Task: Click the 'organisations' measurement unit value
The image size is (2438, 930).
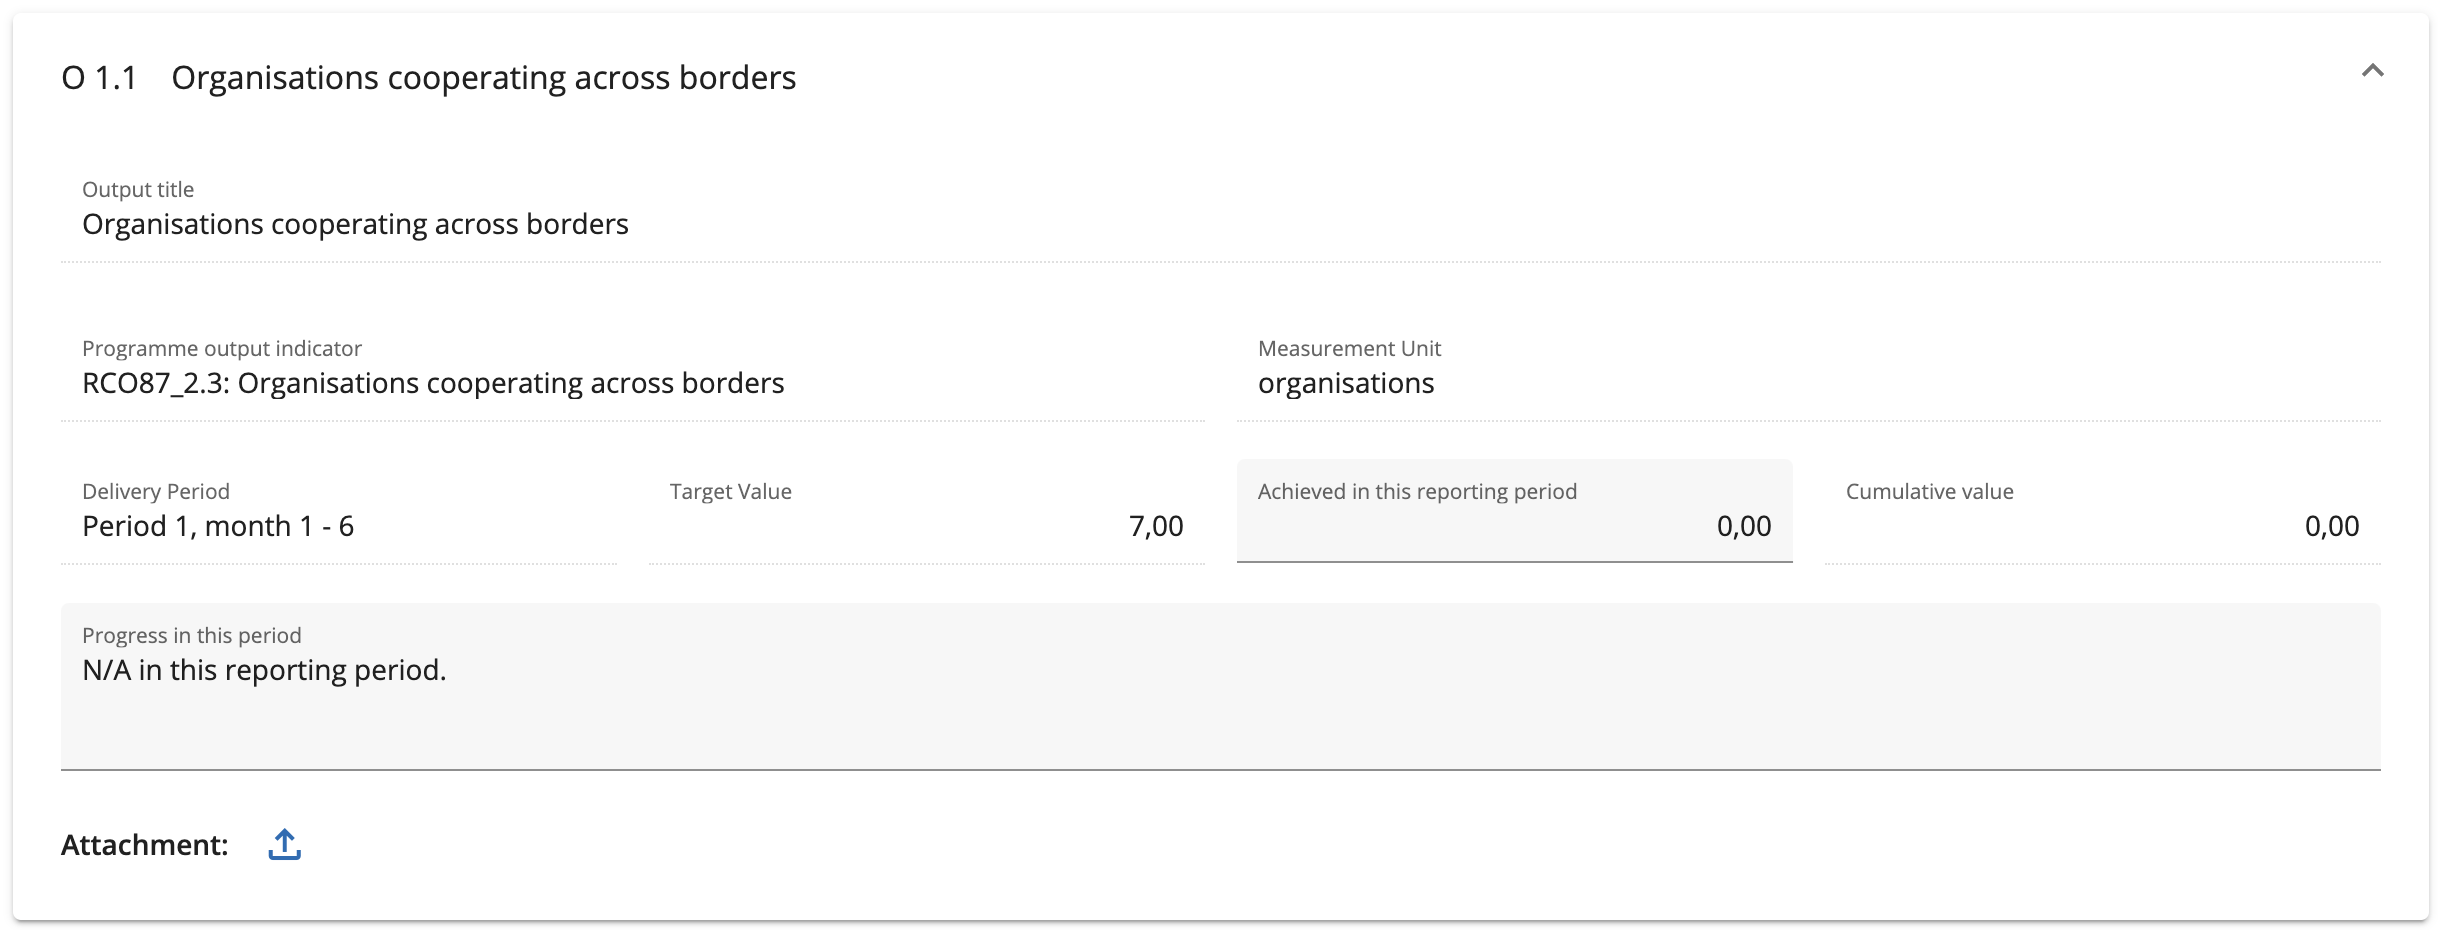Action: tap(1345, 383)
